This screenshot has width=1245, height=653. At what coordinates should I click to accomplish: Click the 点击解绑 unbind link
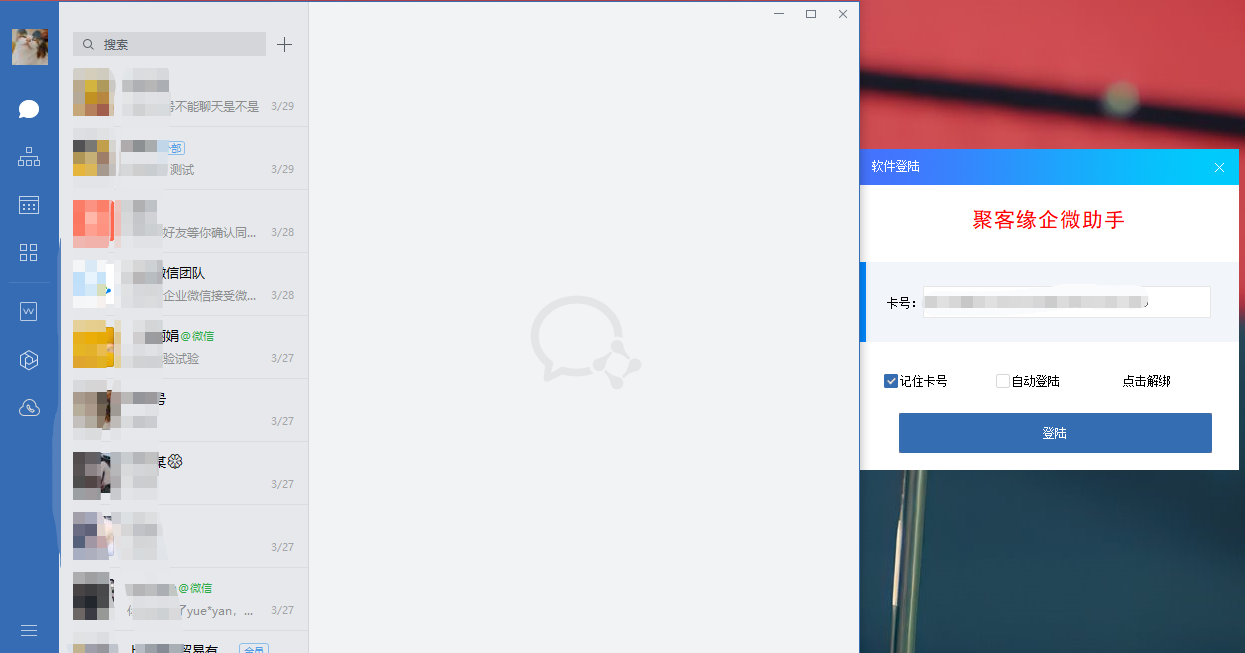point(1146,381)
